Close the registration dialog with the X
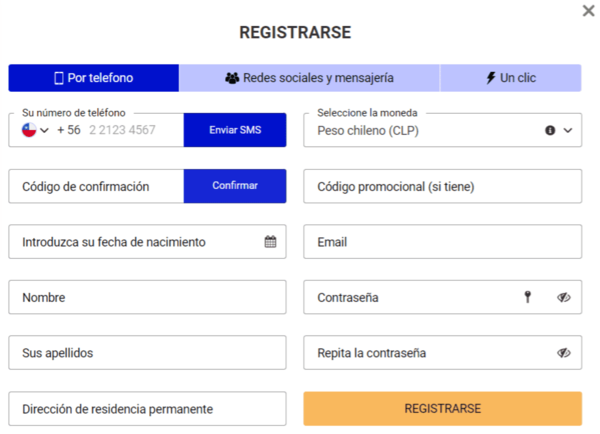This screenshot has height=434, width=600. click(x=588, y=11)
